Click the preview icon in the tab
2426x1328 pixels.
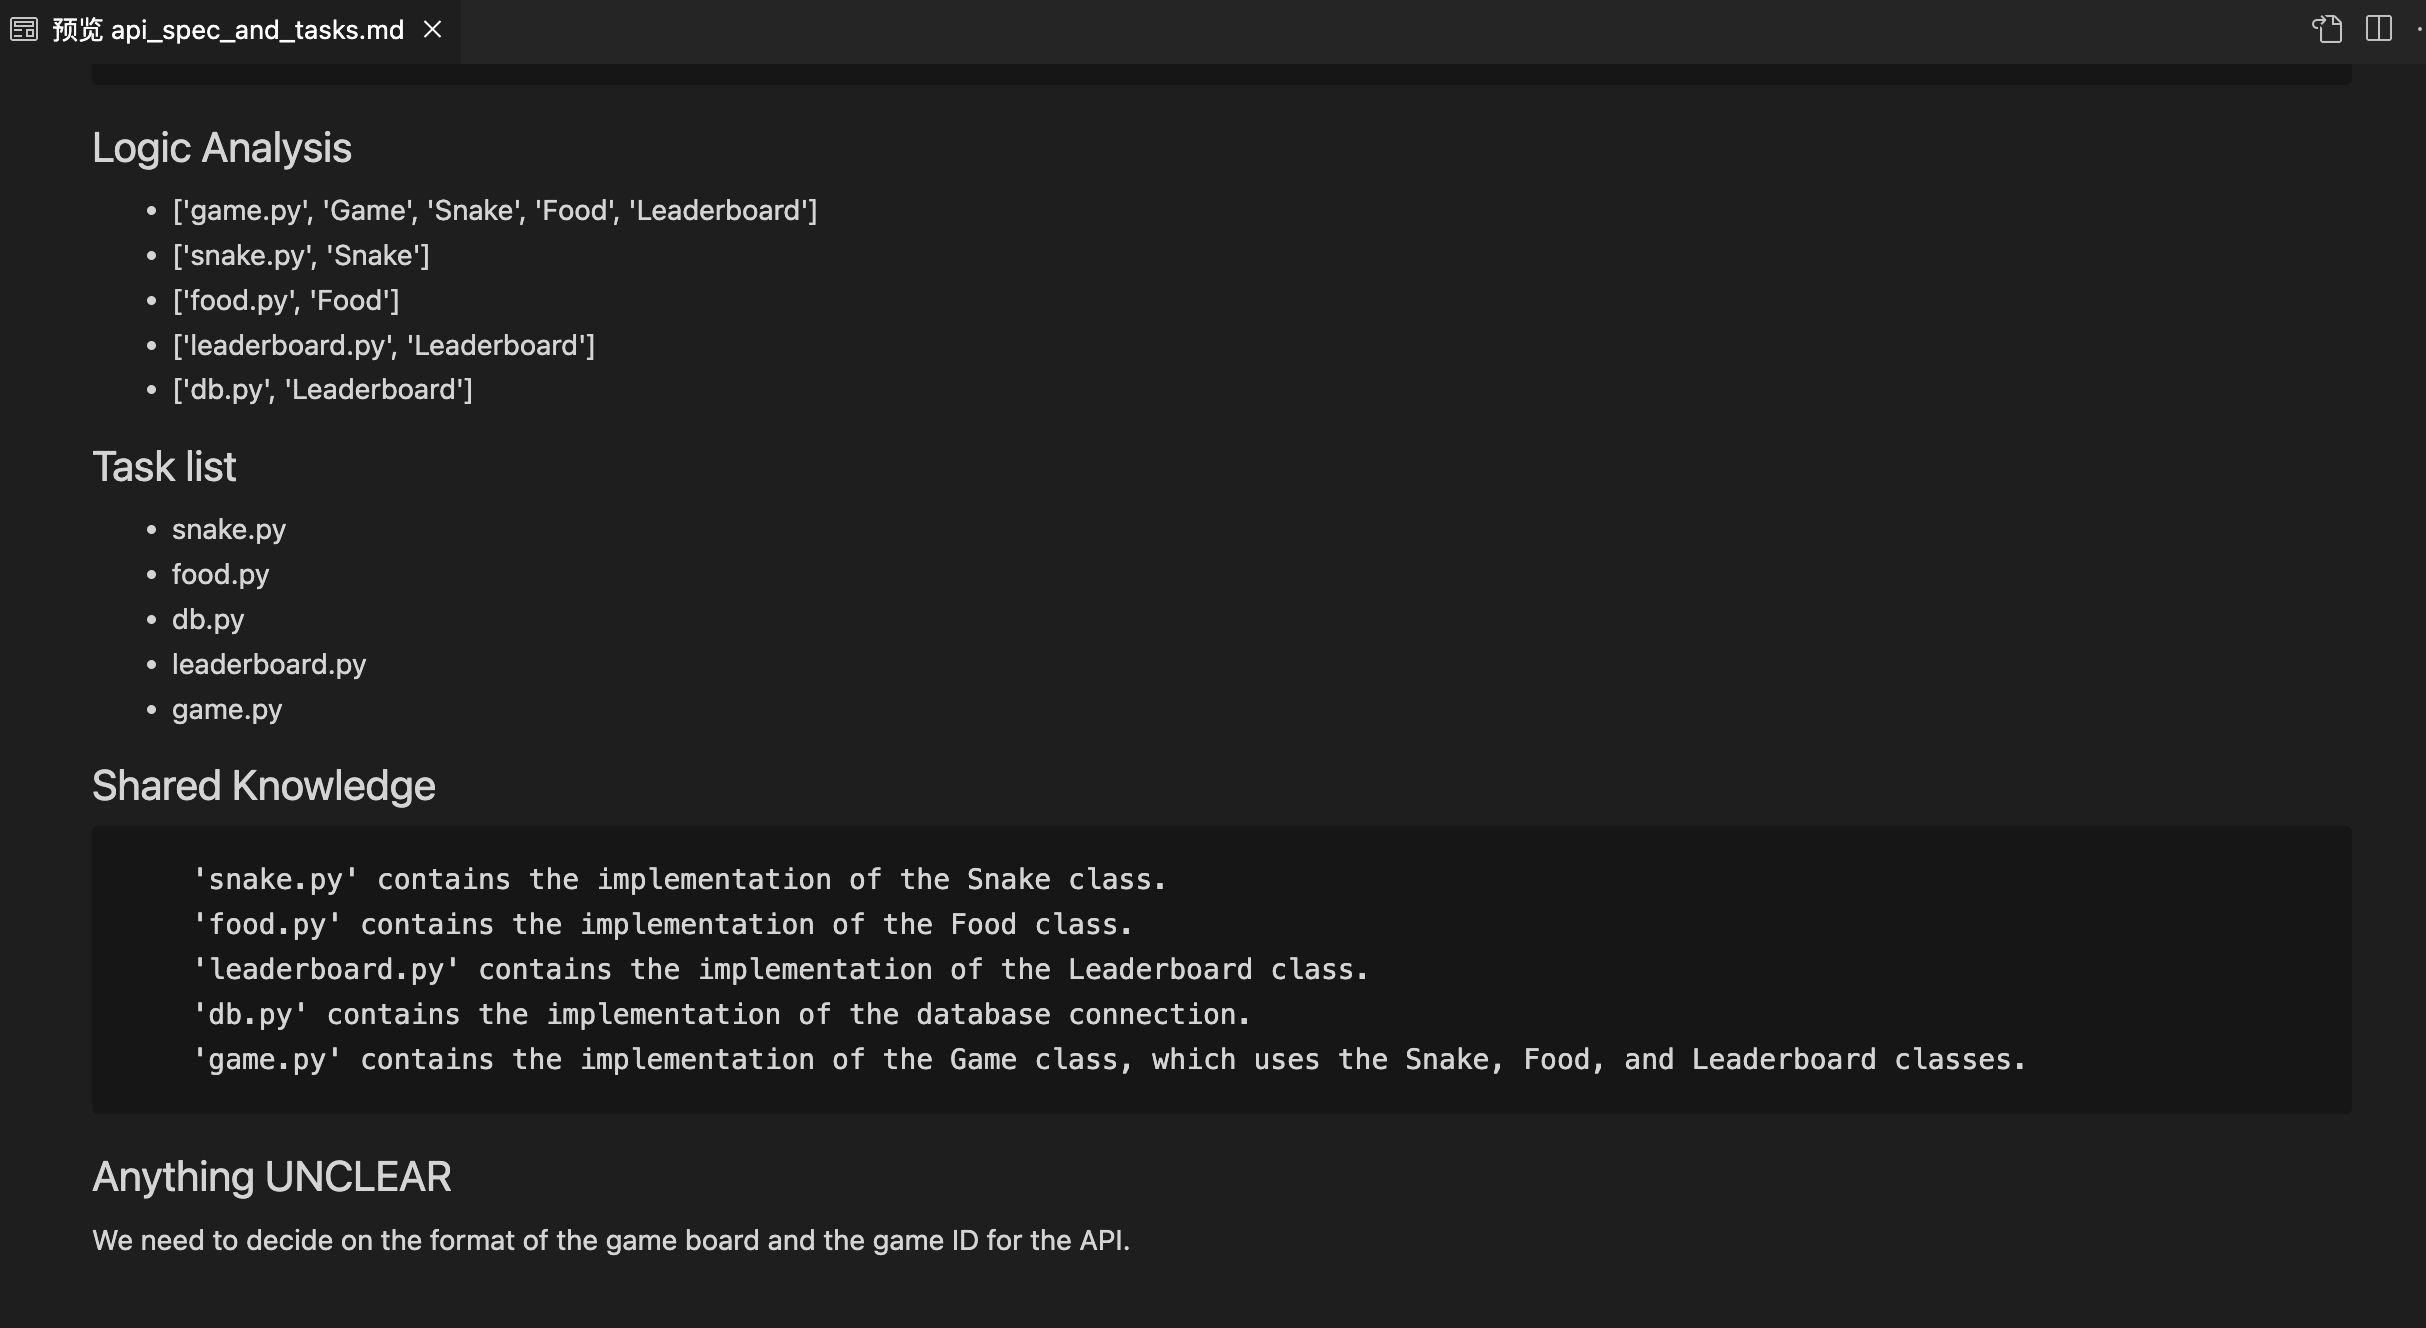(x=24, y=30)
